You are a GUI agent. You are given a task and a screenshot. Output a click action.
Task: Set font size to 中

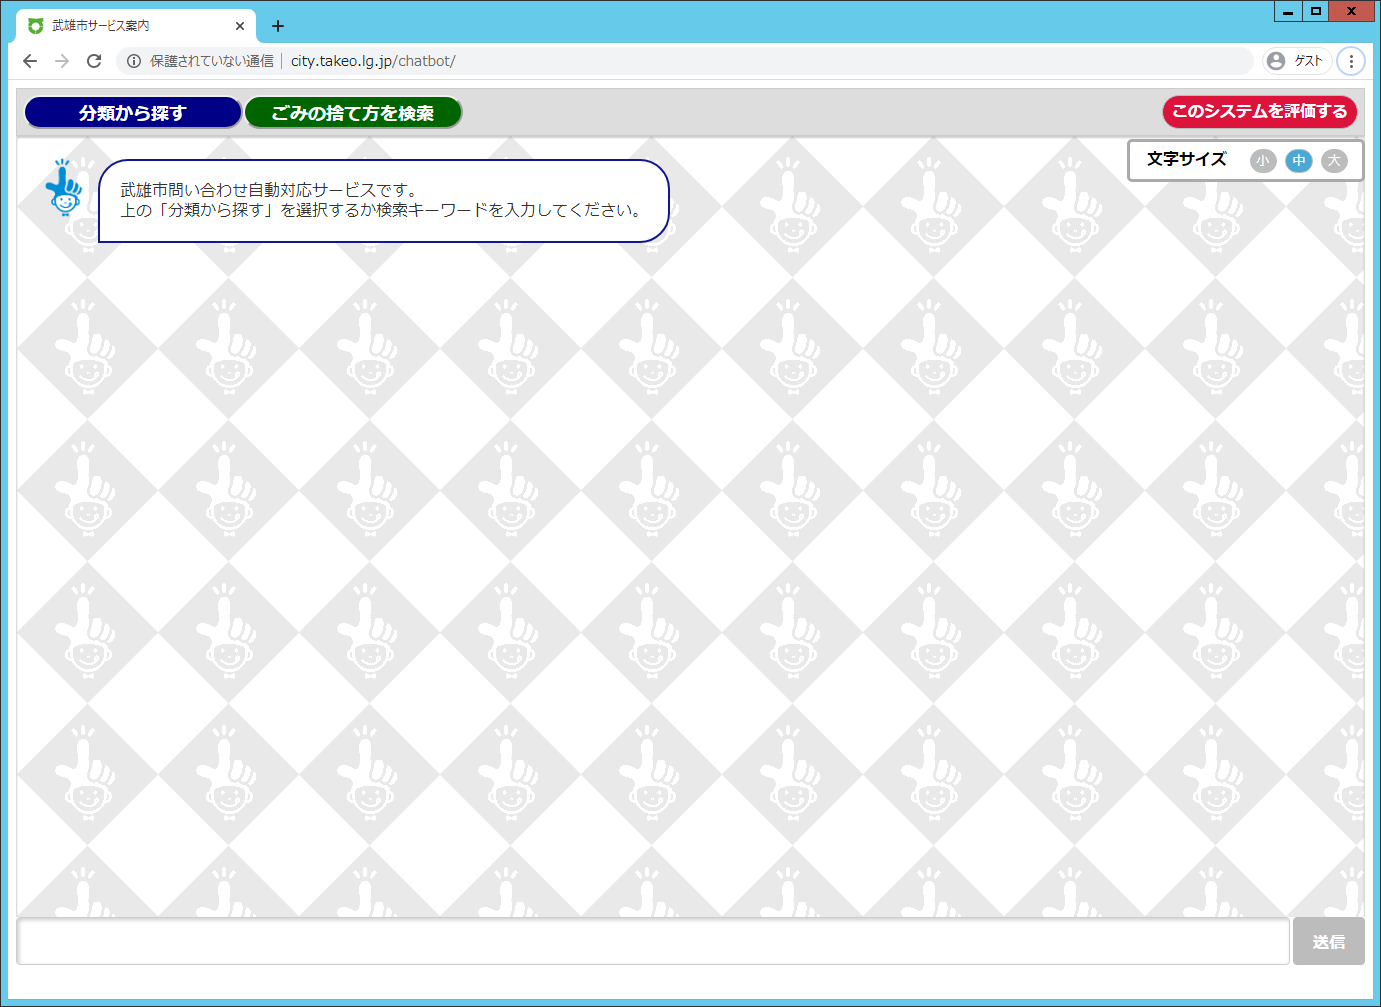coord(1298,160)
